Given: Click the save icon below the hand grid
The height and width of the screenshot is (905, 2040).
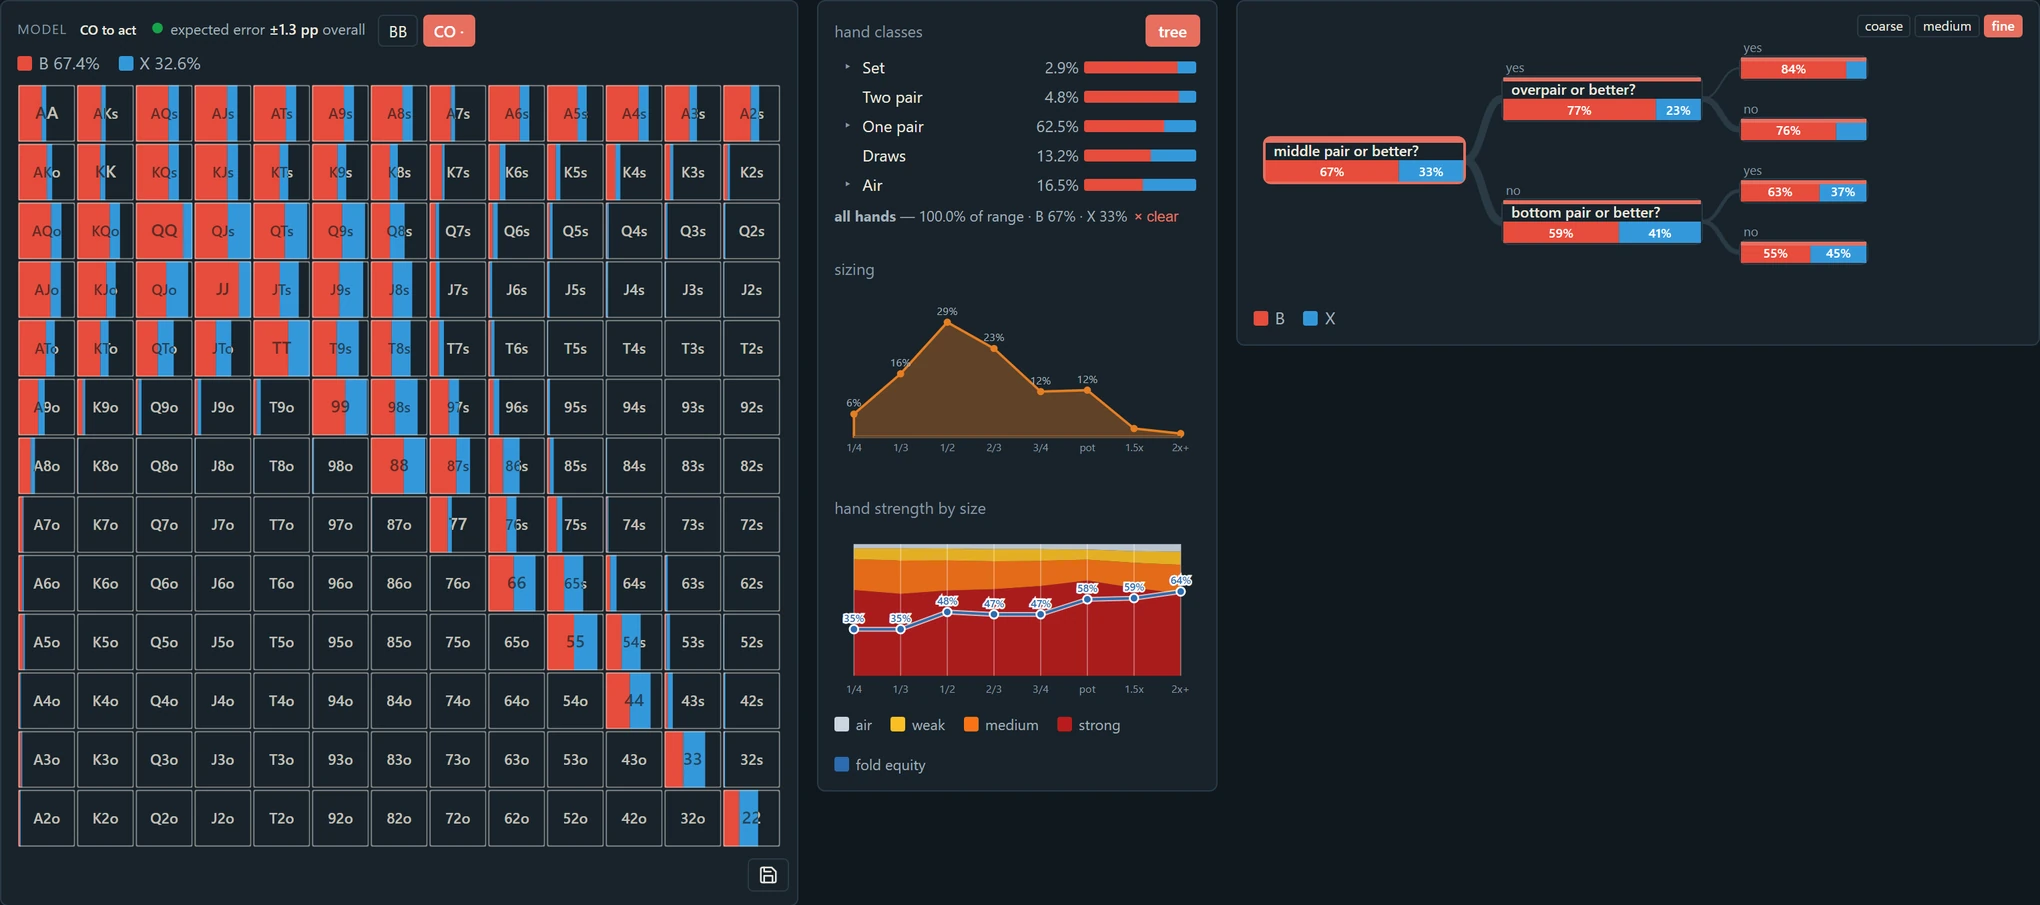Looking at the screenshot, I should (768, 875).
